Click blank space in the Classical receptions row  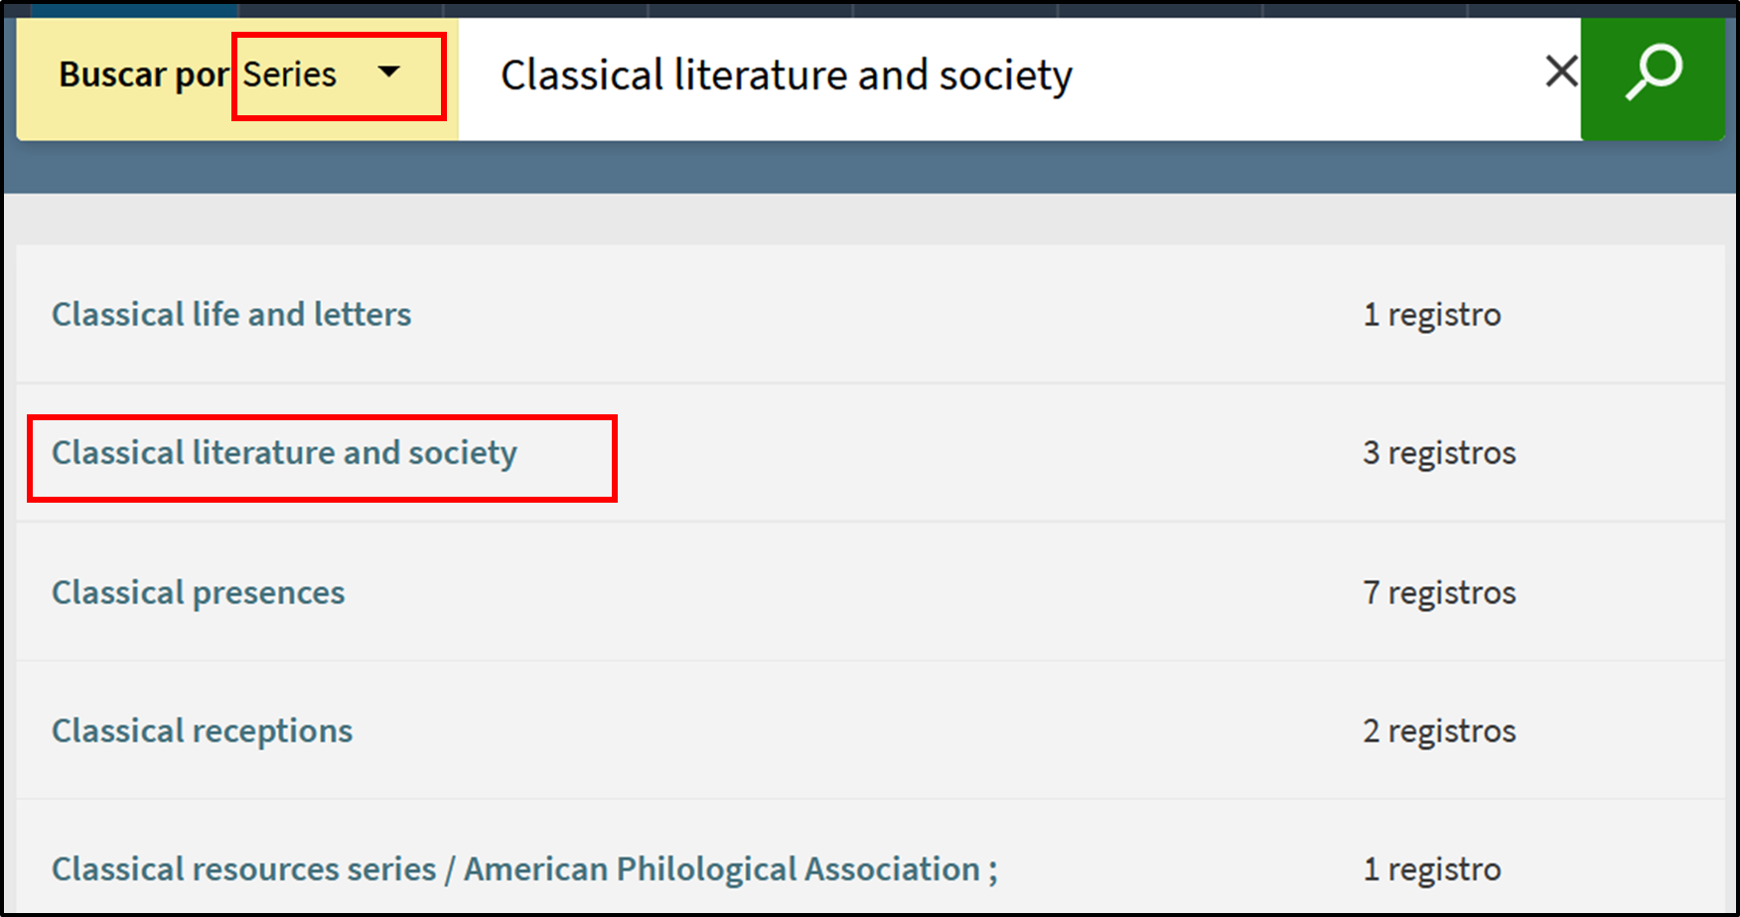pos(850,731)
